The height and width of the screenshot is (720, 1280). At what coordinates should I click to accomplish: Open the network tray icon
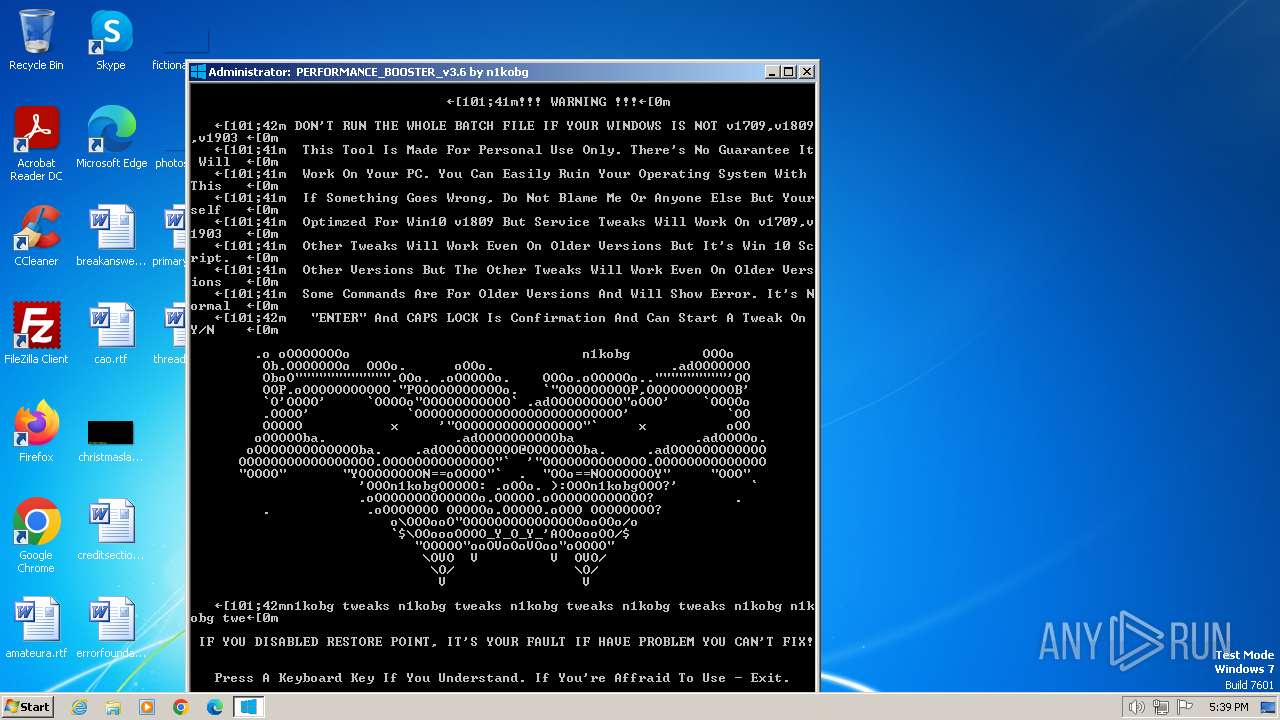(1161, 707)
